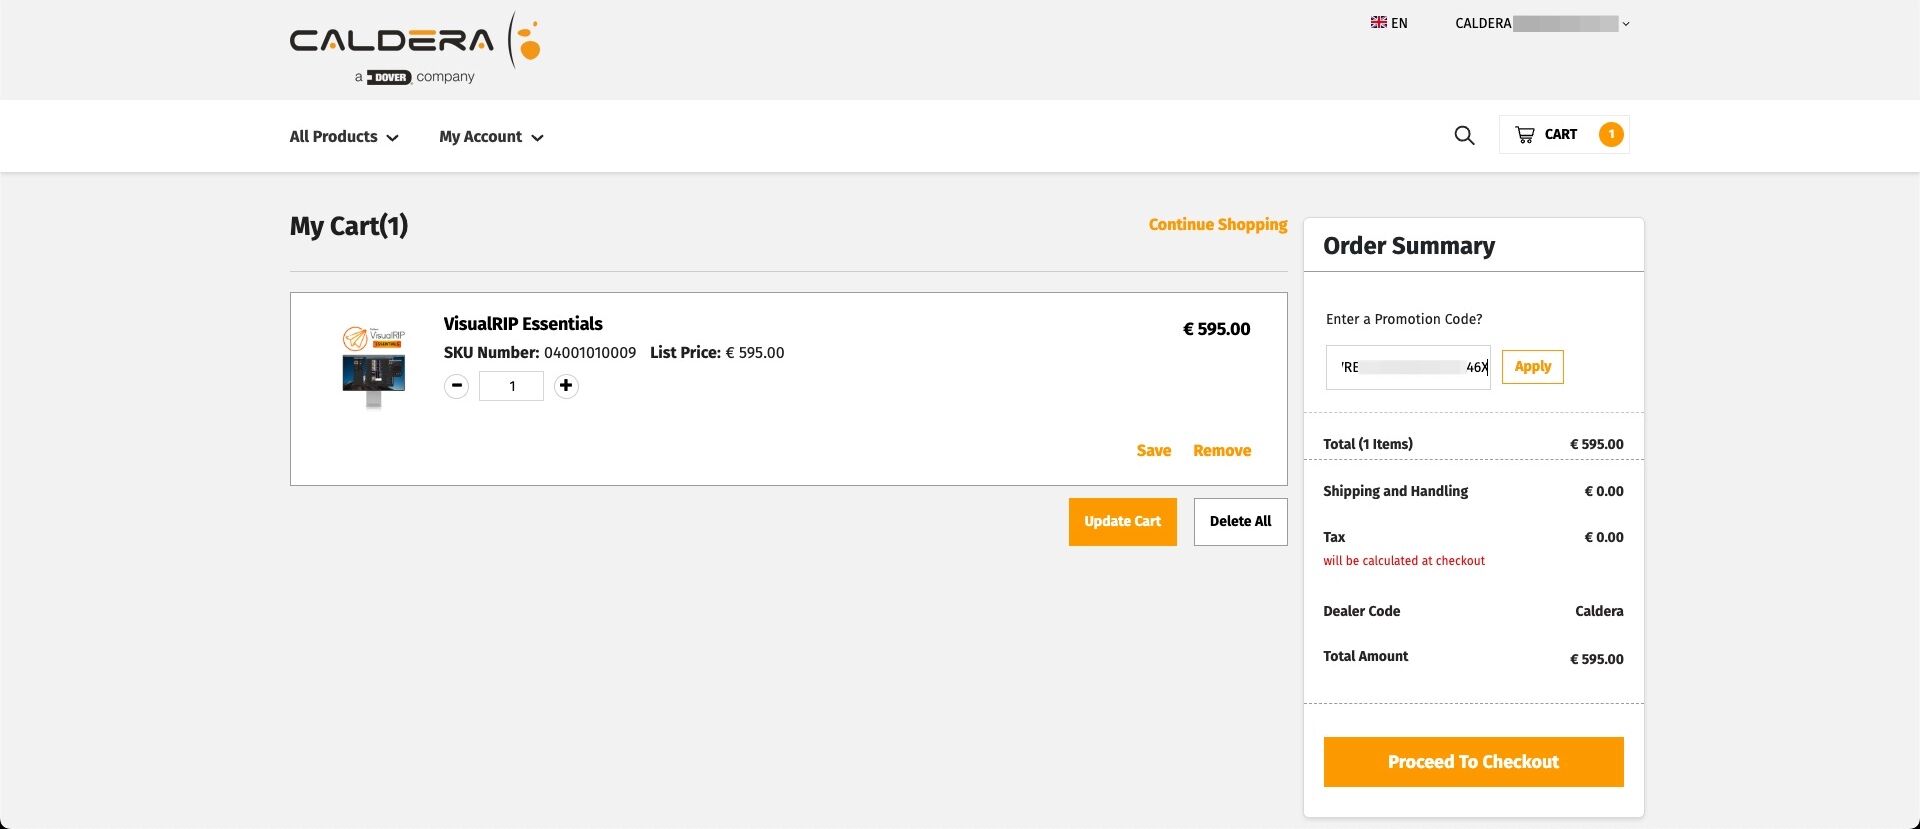Remove VisualRIP Essentials from the cart
Screen dimensions: 1920x829
coord(1221,451)
